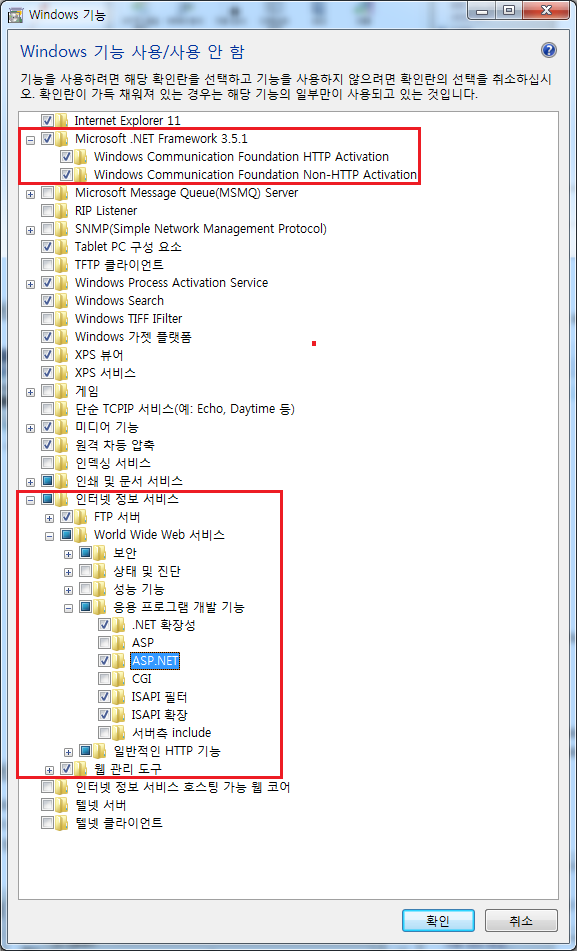
Task: Check the ASP checkbox
Action: (104, 642)
